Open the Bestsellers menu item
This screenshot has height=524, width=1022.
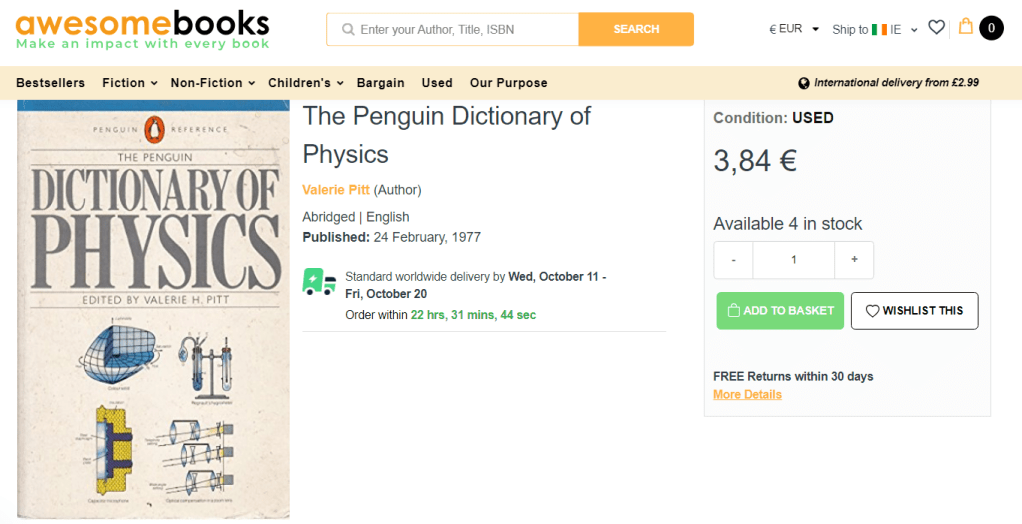tap(50, 83)
